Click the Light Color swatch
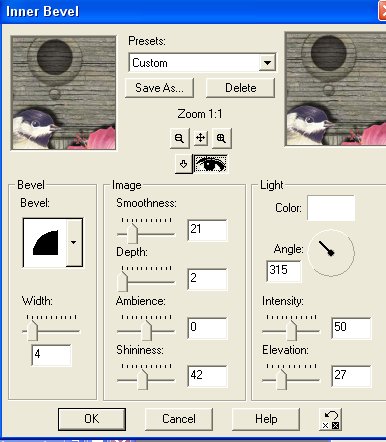The image size is (386, 442). point(331,208)
